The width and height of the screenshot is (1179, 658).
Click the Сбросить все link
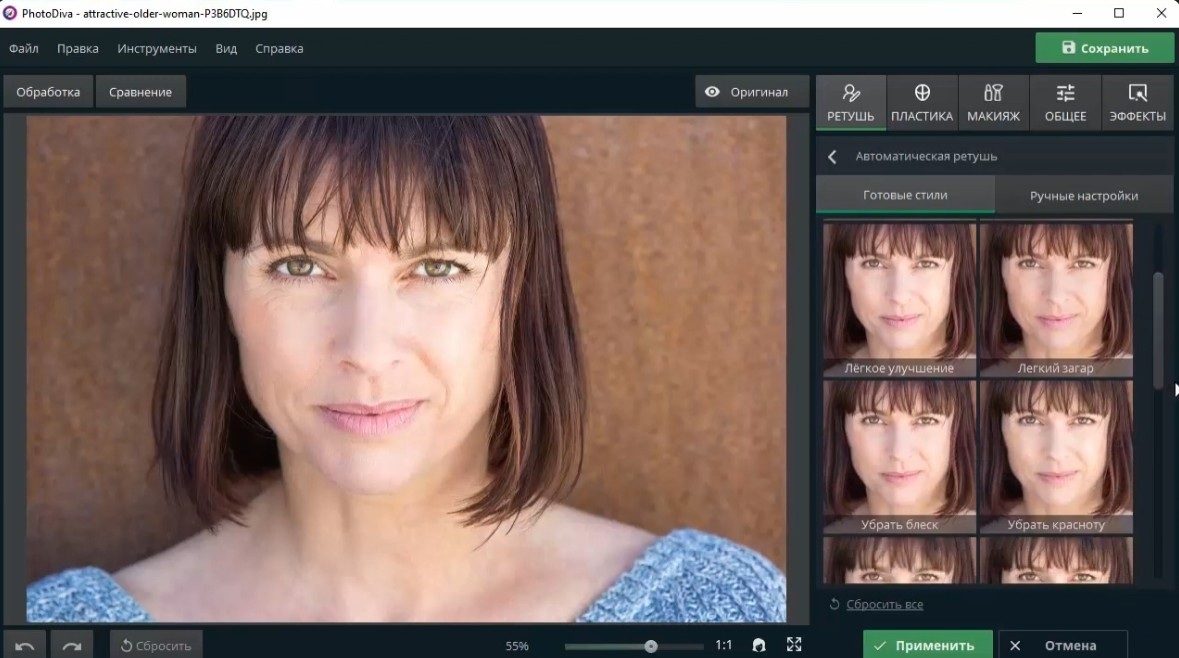[x=884, y=604]
